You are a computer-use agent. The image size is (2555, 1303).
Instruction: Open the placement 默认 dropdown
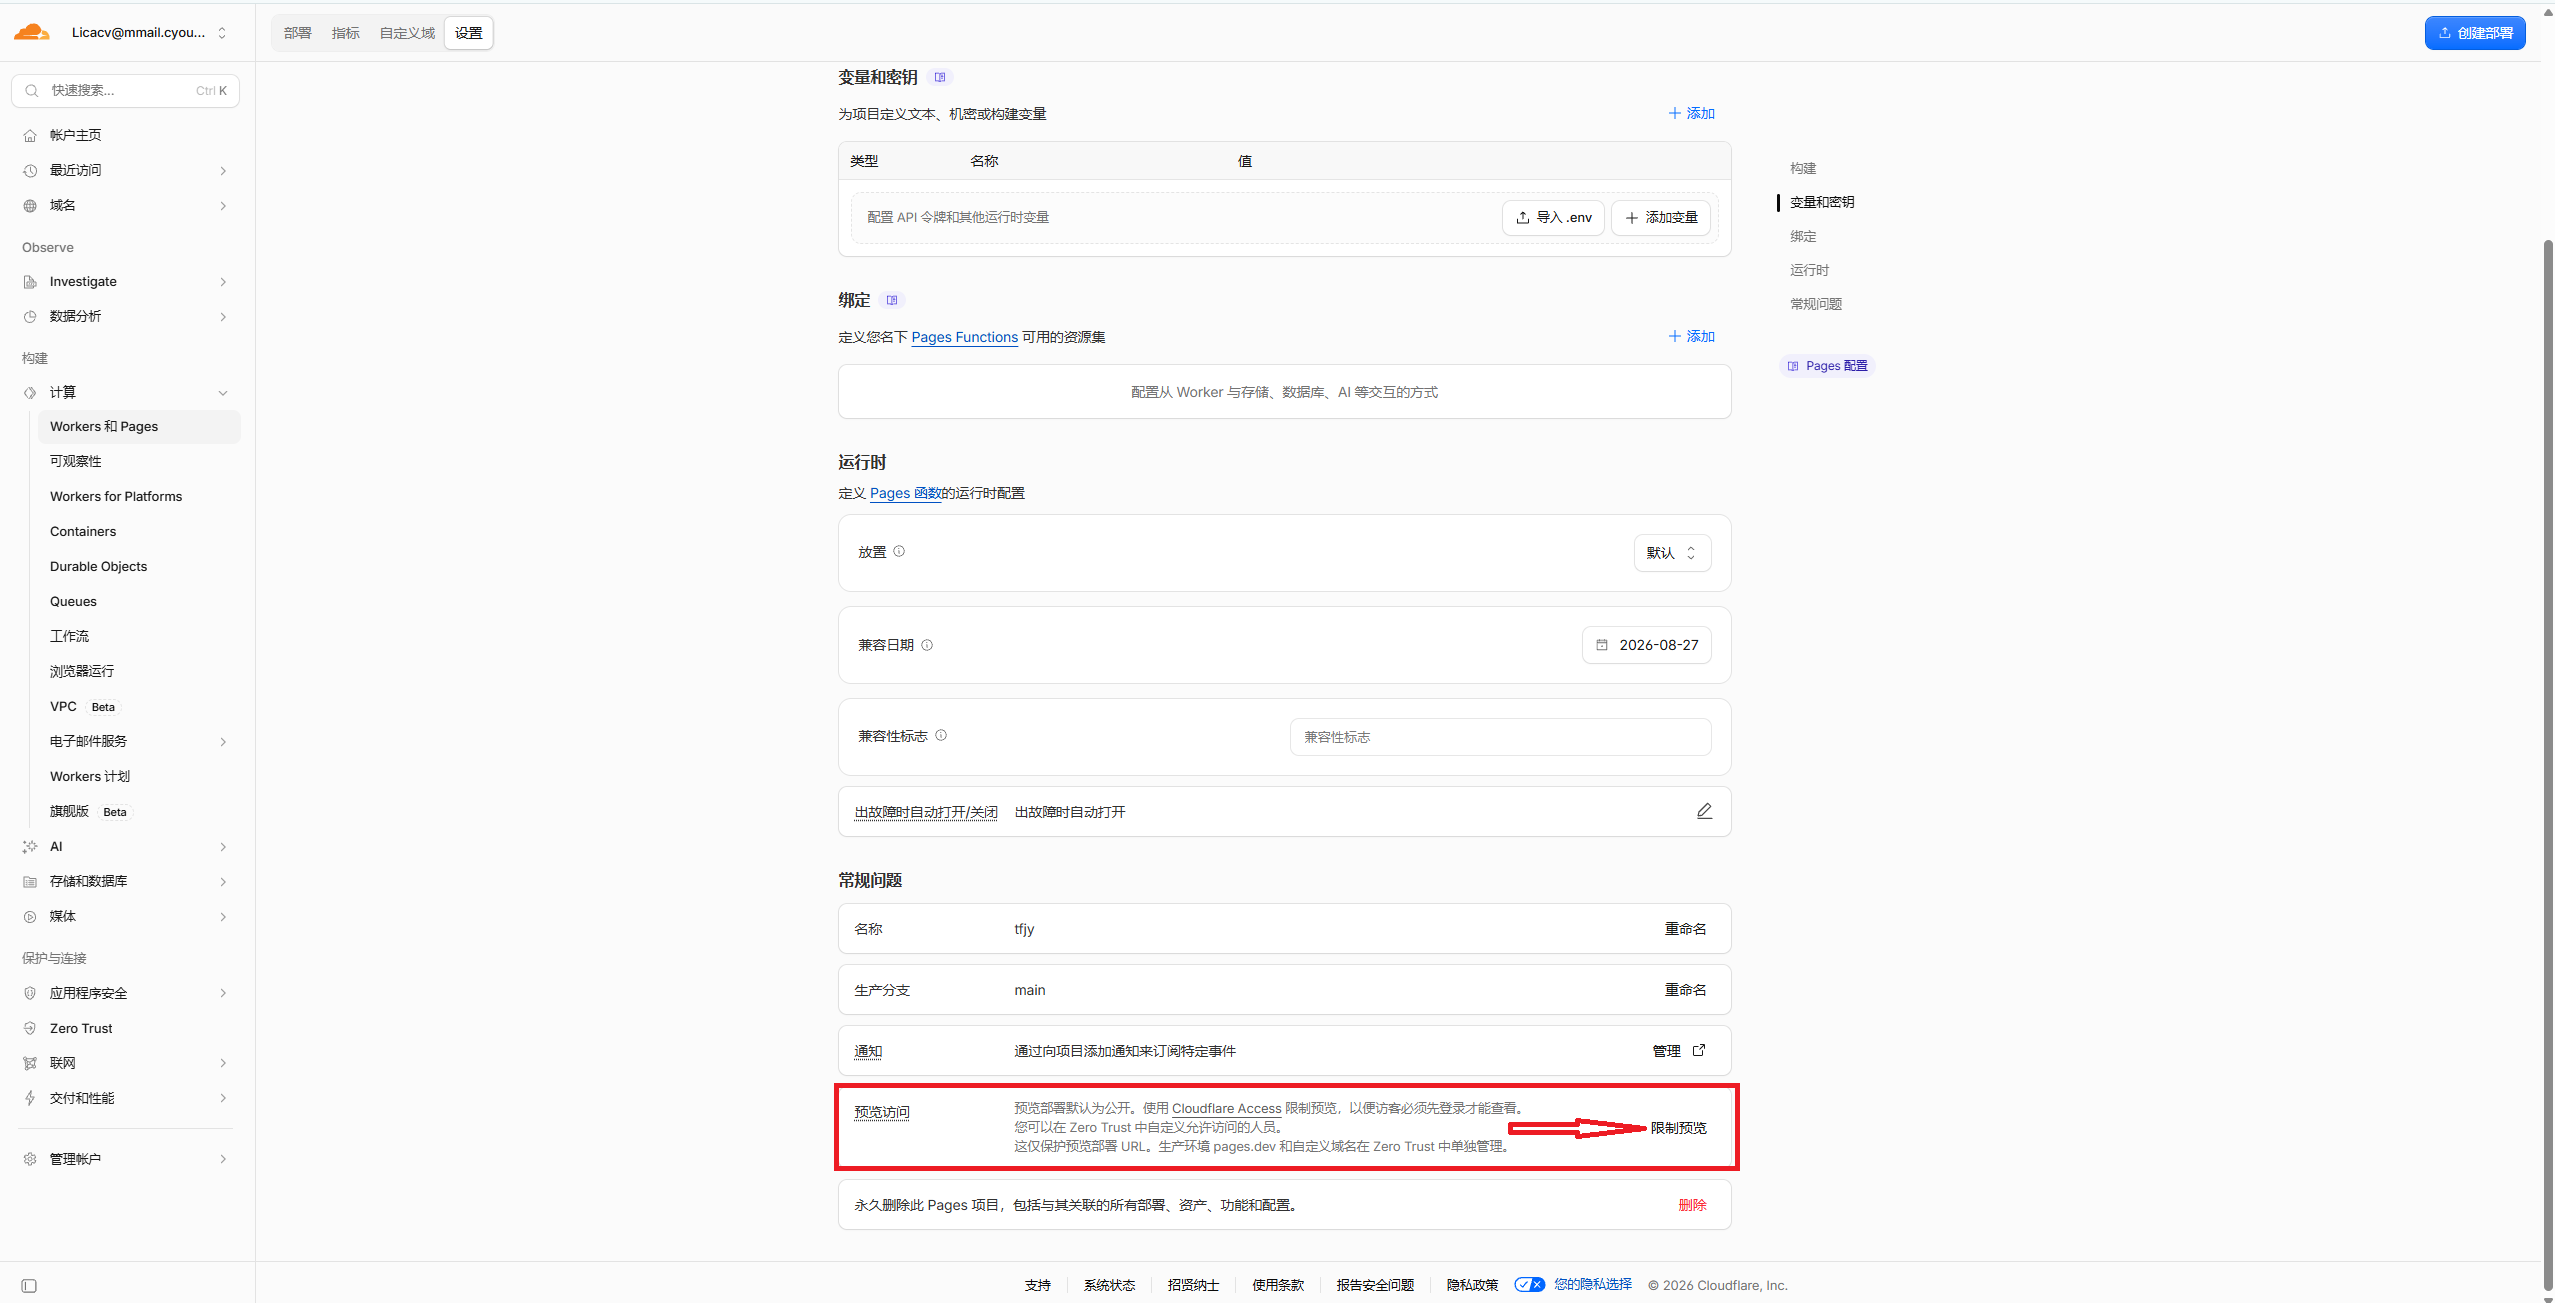(x=1672, y=553)
